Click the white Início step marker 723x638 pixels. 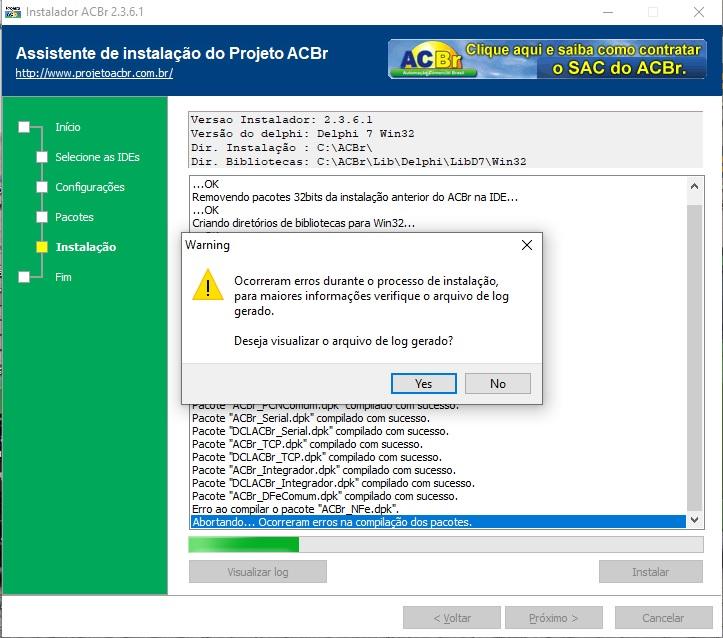click(24, 127)
